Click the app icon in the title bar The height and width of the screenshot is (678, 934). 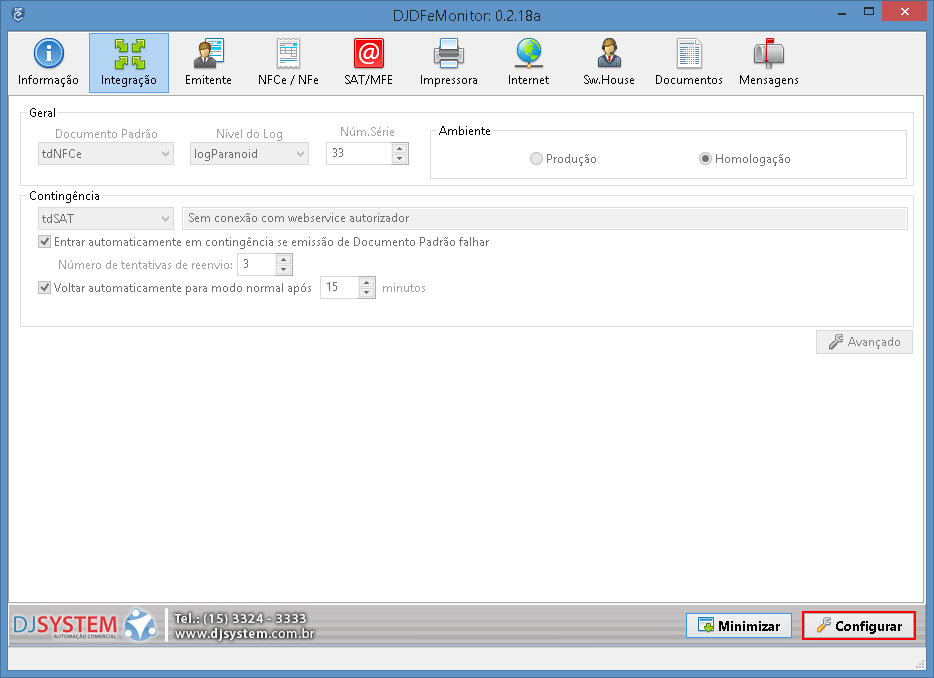click(x=18, y=14)
